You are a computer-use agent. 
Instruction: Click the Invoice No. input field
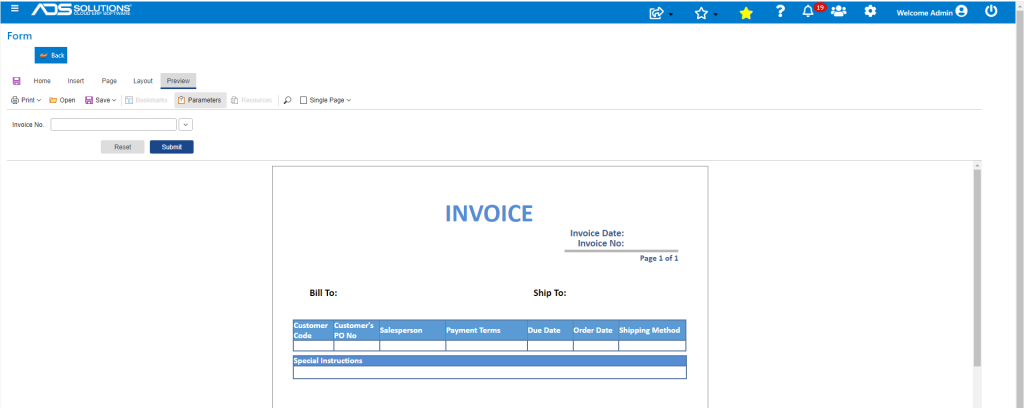[x=114, y=125]
